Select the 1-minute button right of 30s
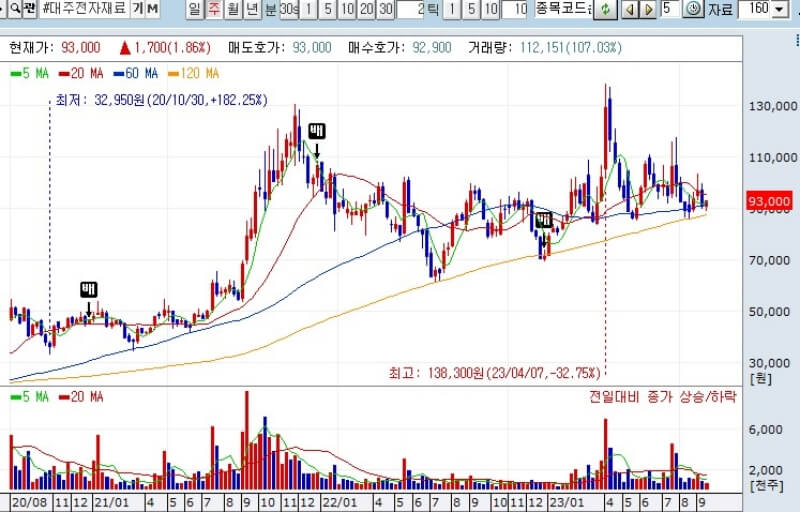The width and height of the screenshot is (800, 512). point(308,9)
